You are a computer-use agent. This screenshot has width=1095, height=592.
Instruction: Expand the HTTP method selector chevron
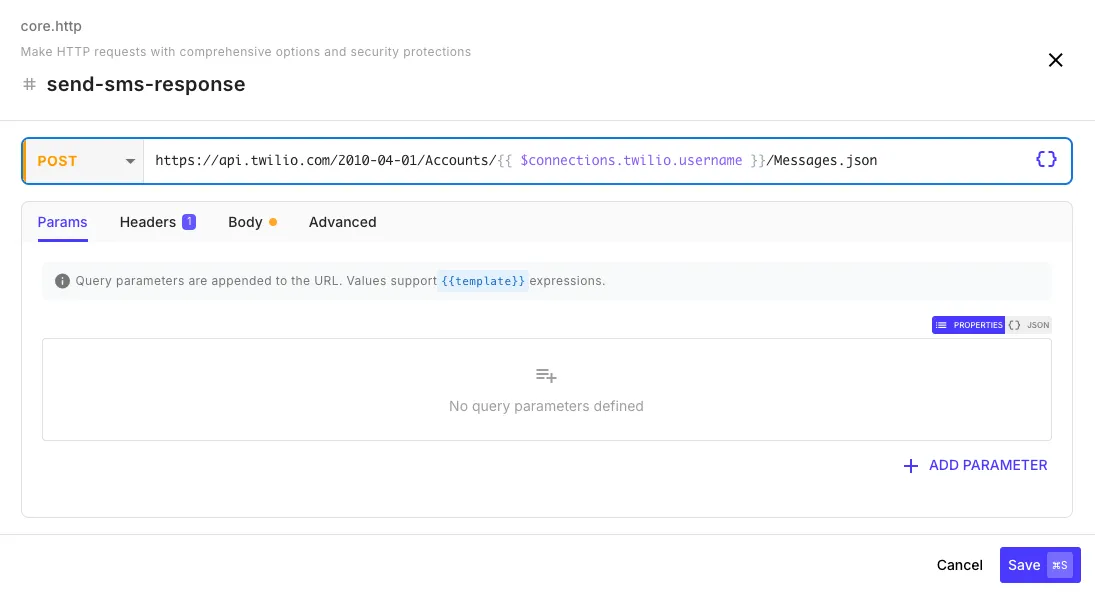pyautogui.click(x=130, y=160)
